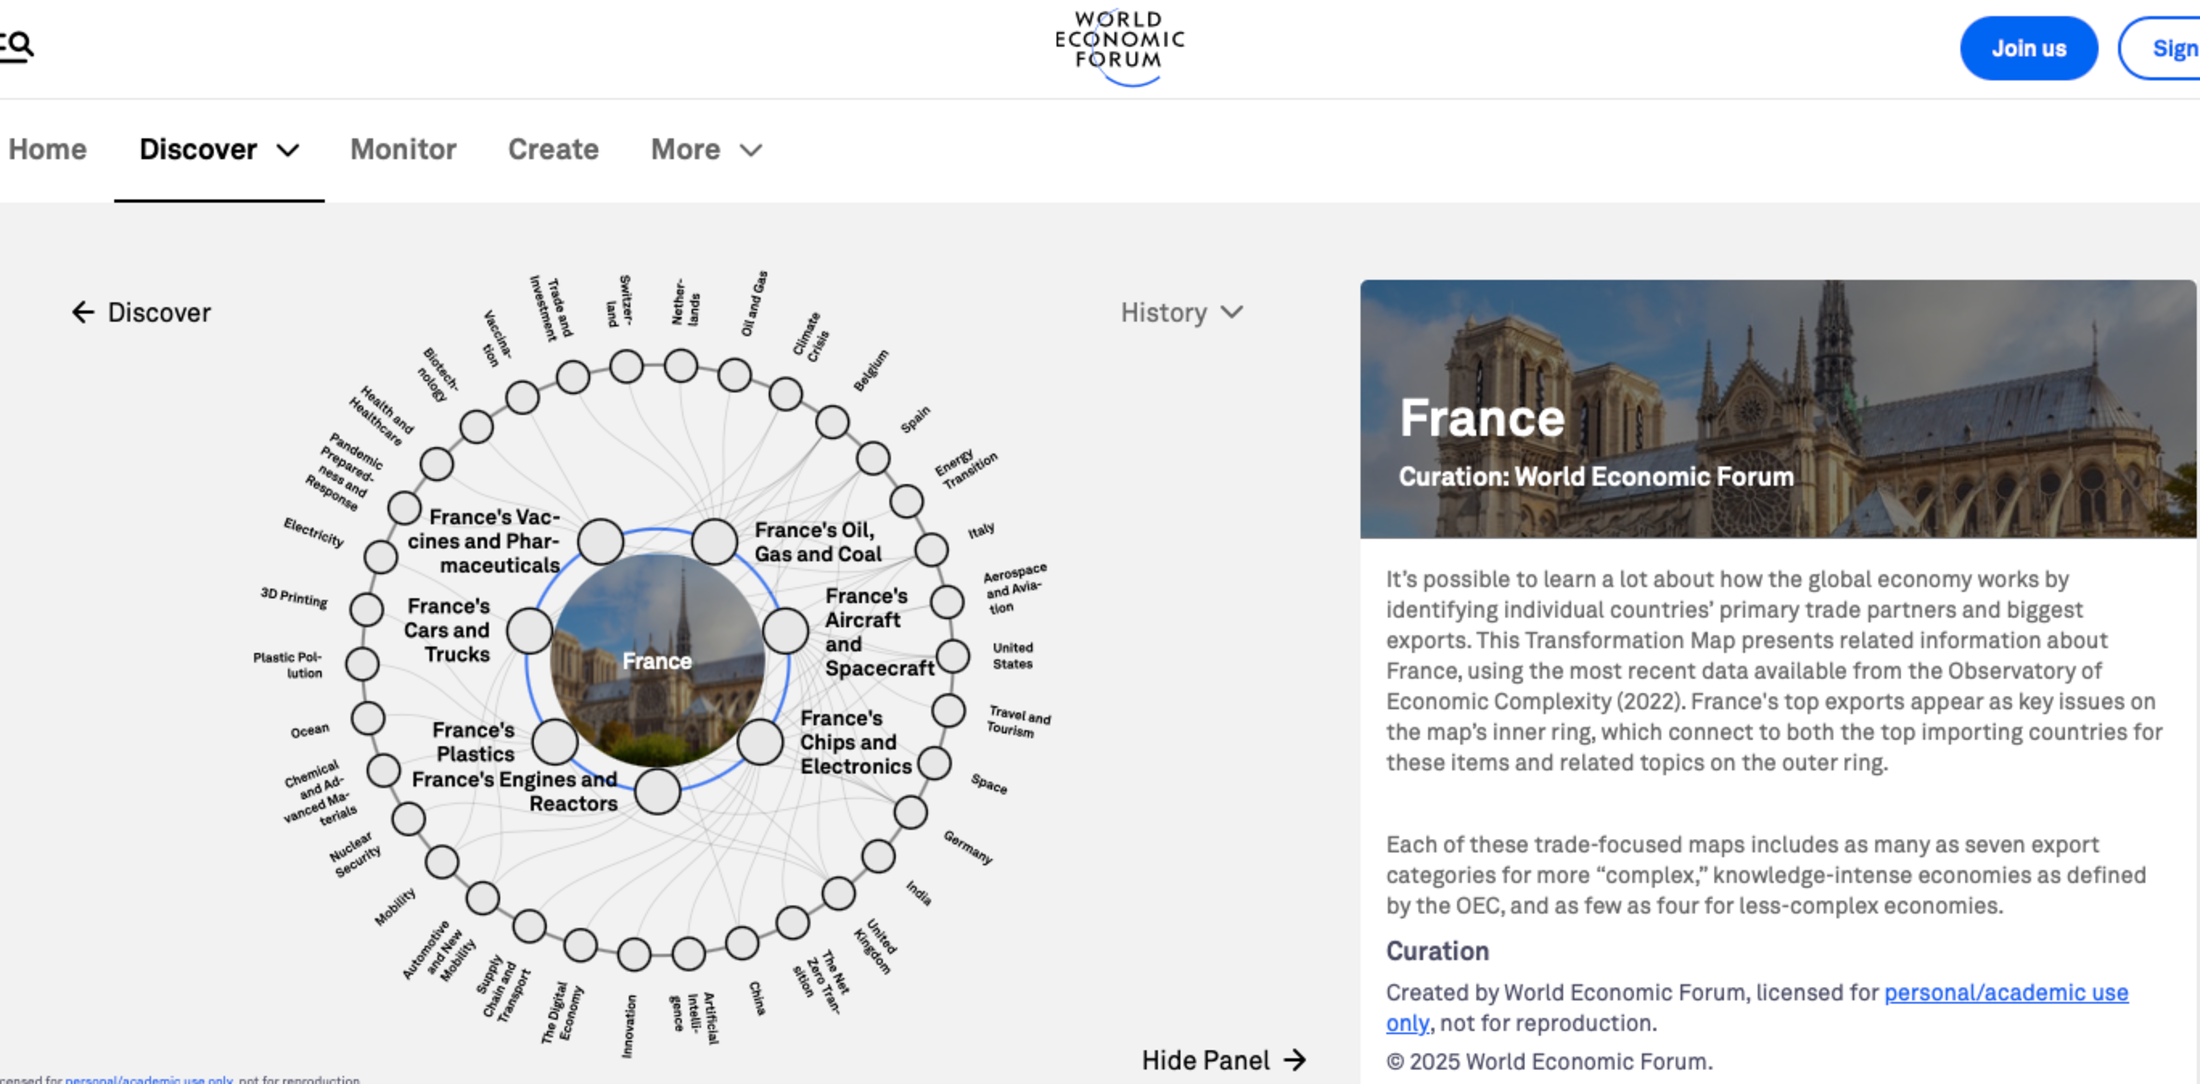Select the France's Engines and Reactors node

click(657, 791)
